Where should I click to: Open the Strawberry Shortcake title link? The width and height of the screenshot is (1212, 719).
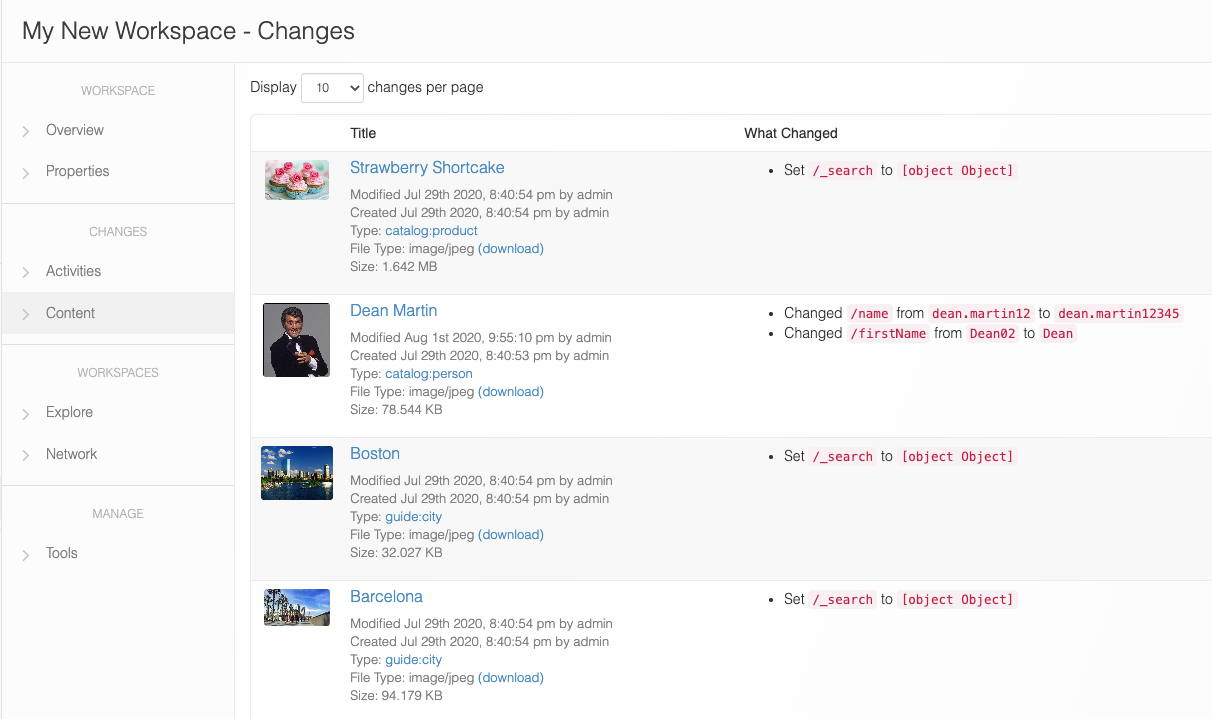click(x=427, y=168)
